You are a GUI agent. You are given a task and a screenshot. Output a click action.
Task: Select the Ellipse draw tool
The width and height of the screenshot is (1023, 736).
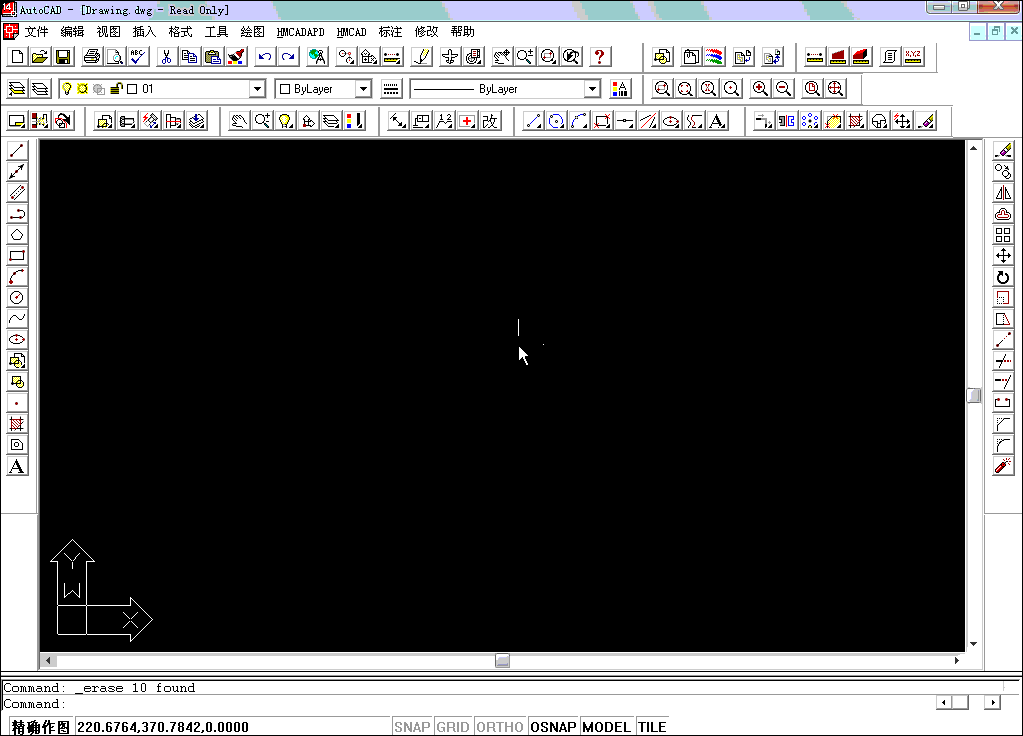click(x=17, y=339)
